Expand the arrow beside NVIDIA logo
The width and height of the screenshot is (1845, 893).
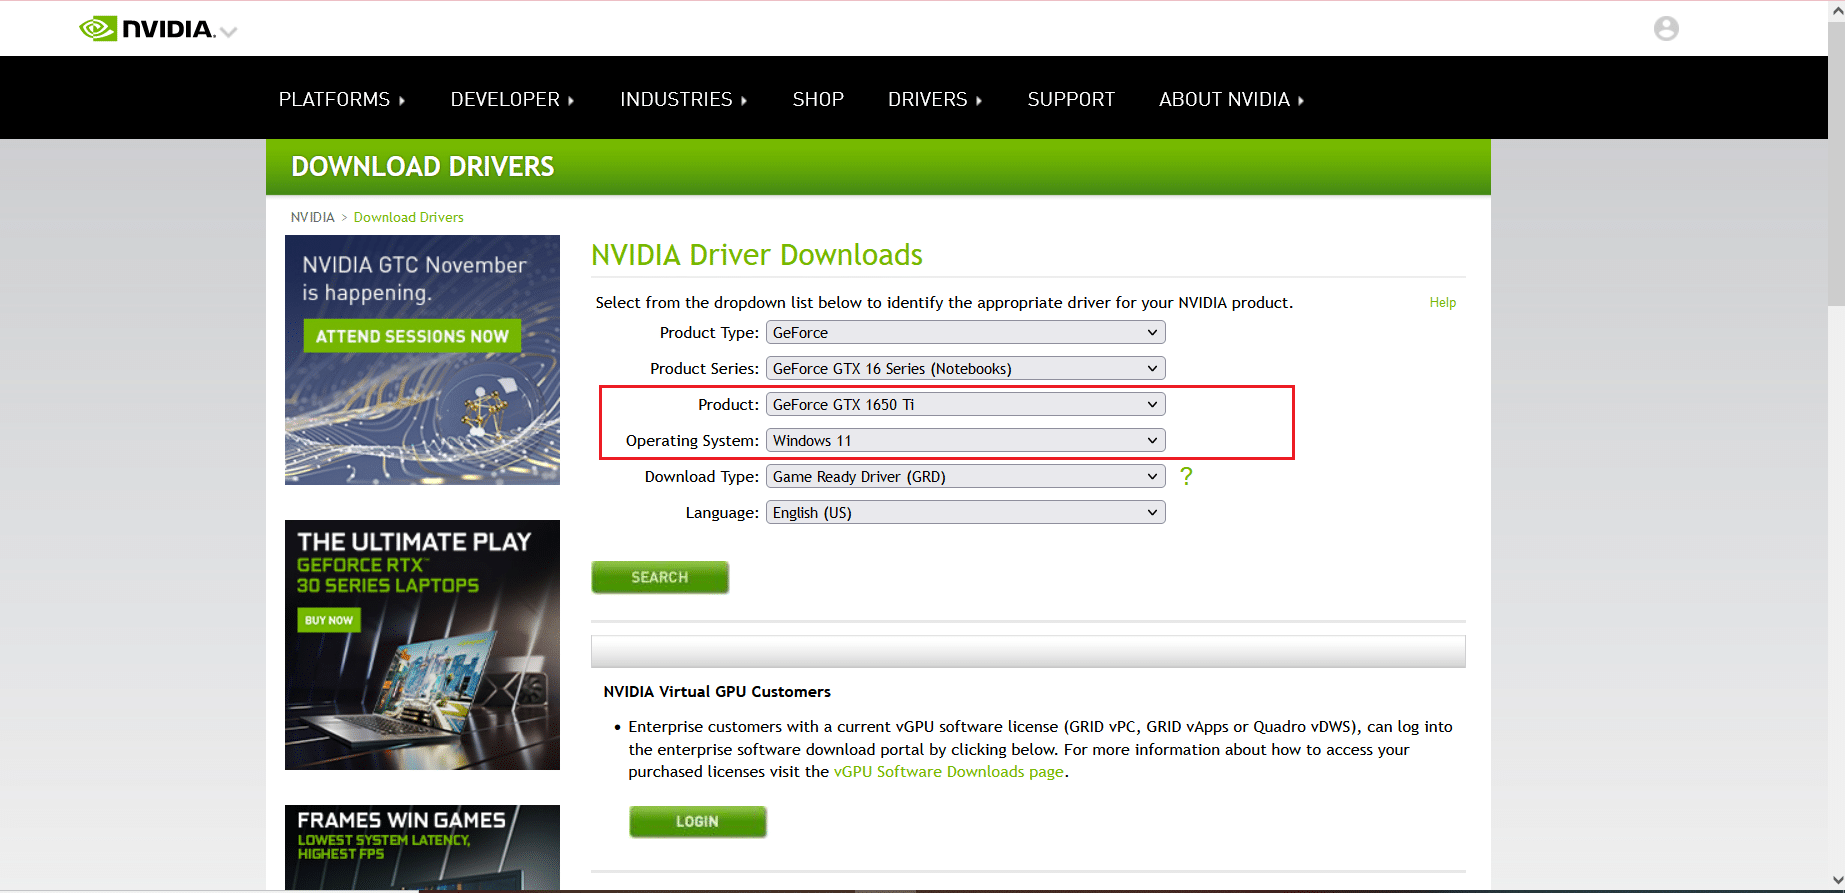[x=229, y=32]
